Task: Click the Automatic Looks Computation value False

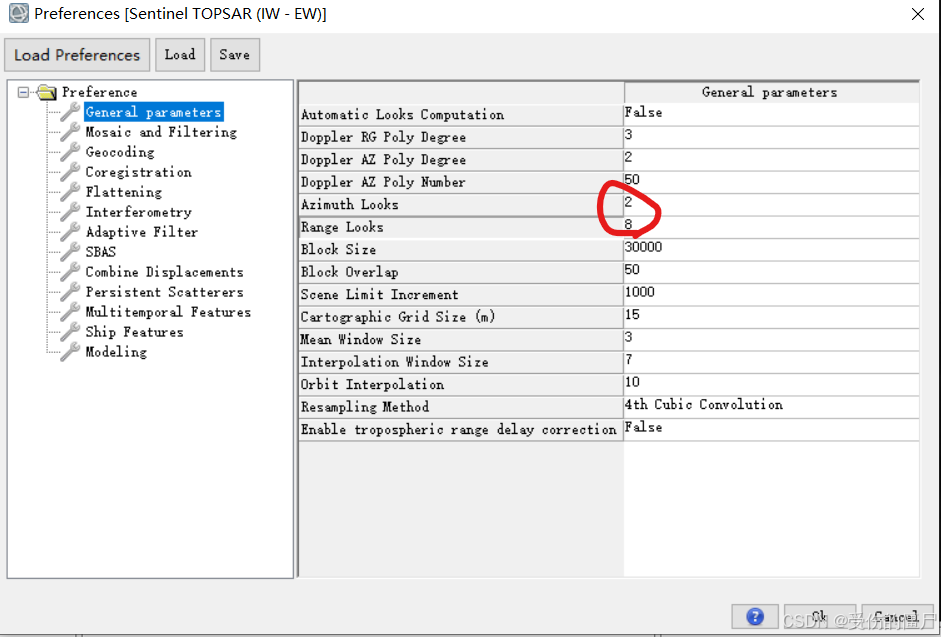Action: tap(771, 113)
